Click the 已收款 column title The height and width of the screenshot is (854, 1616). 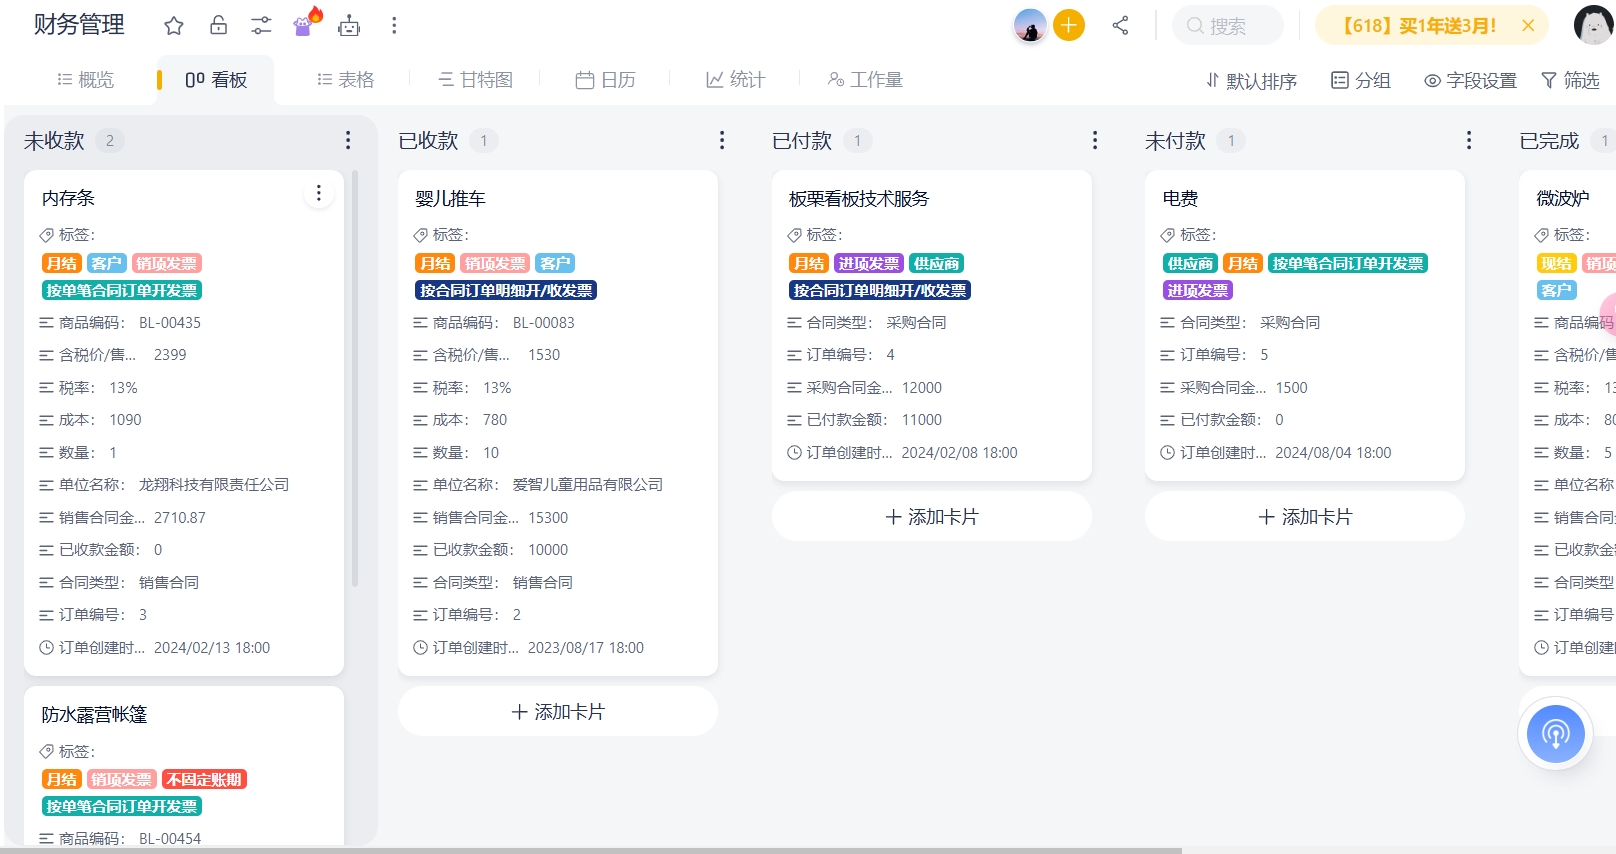point(428,141)
